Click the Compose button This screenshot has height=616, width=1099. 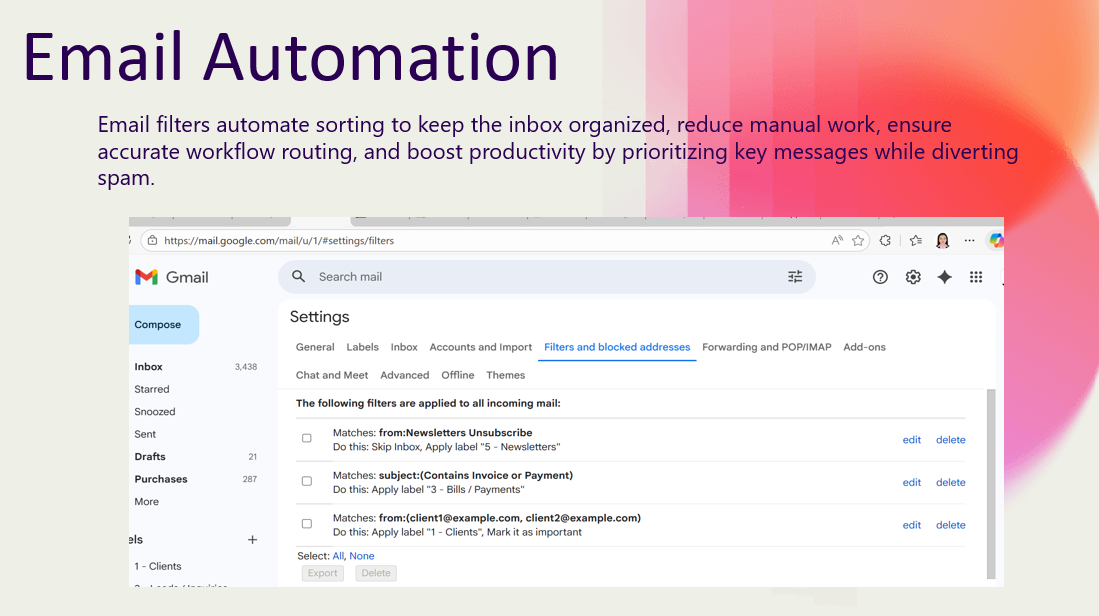pyautogui.click(x=164, y=324)
